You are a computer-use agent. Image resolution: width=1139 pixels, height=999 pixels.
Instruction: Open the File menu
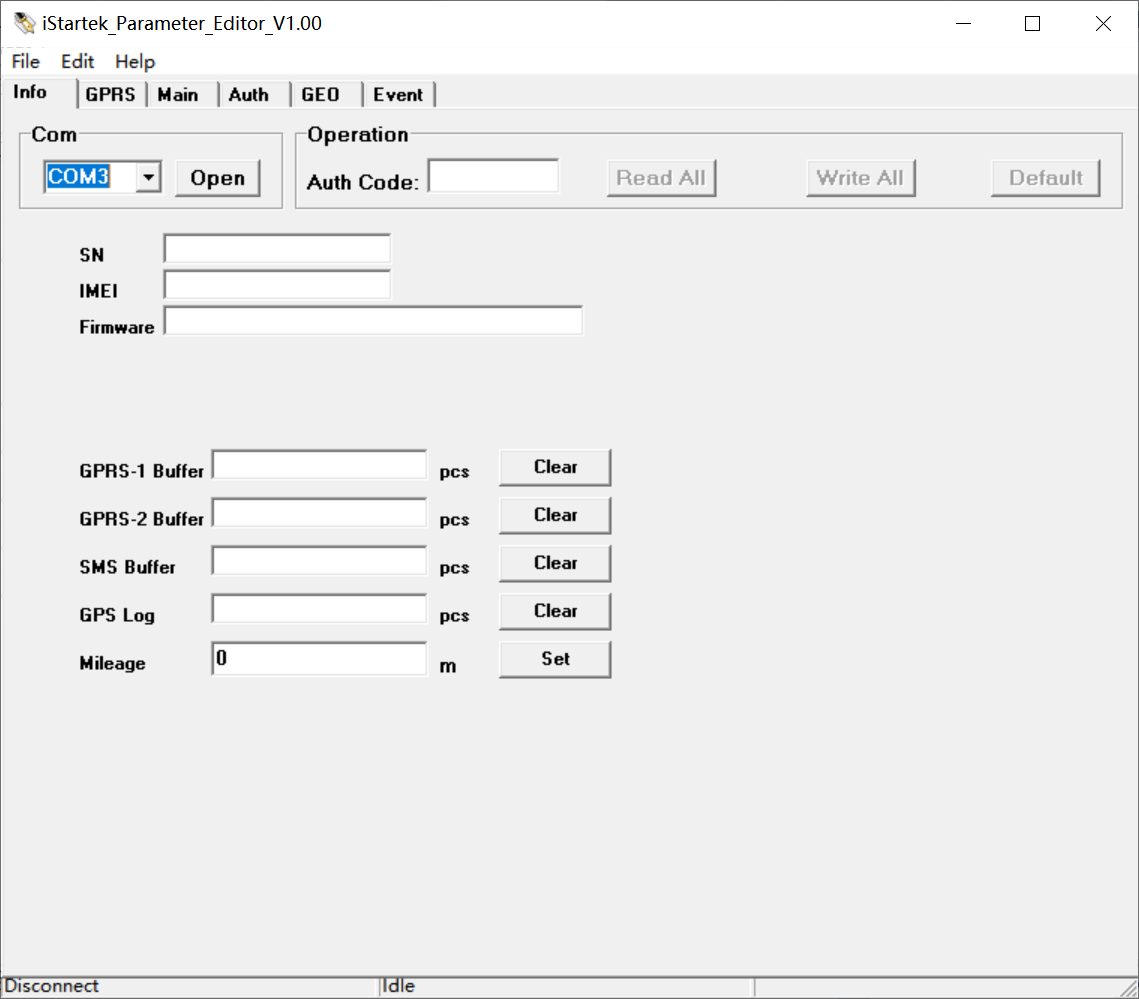pyautogui.click(x=24, y=61)
